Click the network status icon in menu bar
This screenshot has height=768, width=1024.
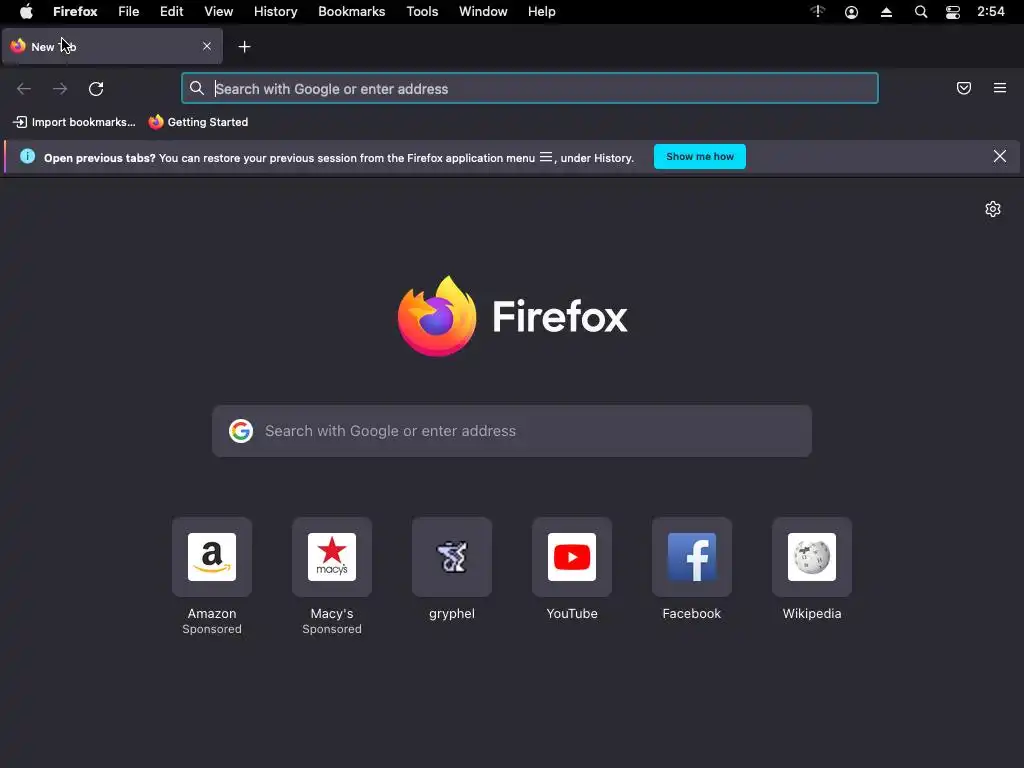(818, 12)
